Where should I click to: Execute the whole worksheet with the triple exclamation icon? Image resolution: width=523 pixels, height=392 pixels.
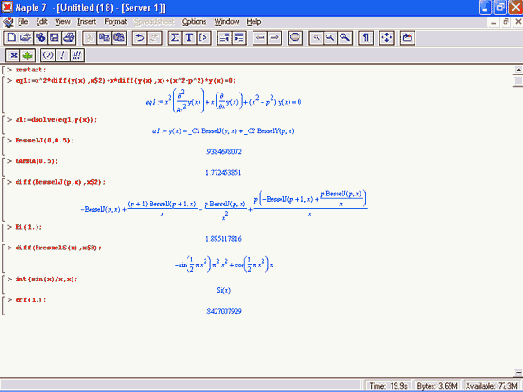coord(77,55)
